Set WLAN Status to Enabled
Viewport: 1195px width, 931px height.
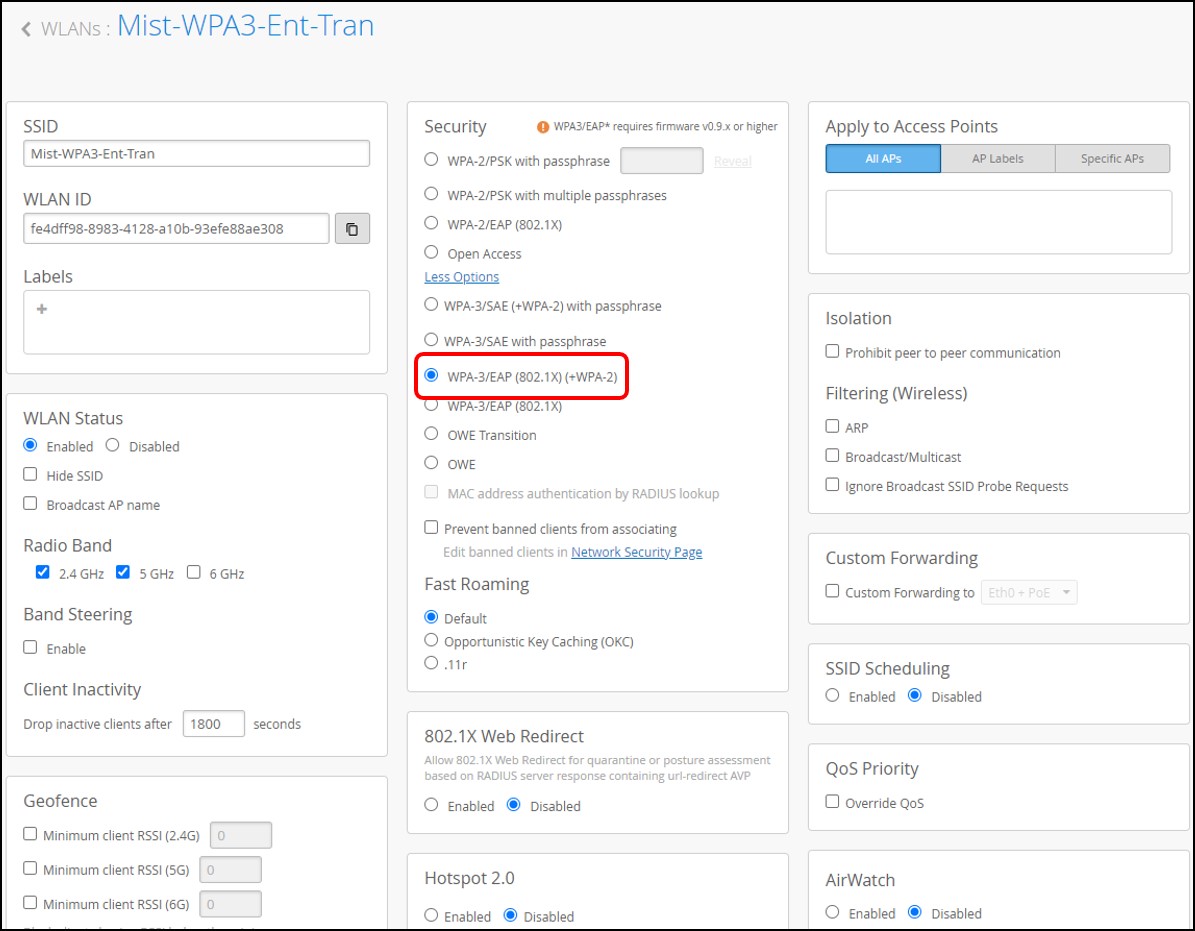30,445
